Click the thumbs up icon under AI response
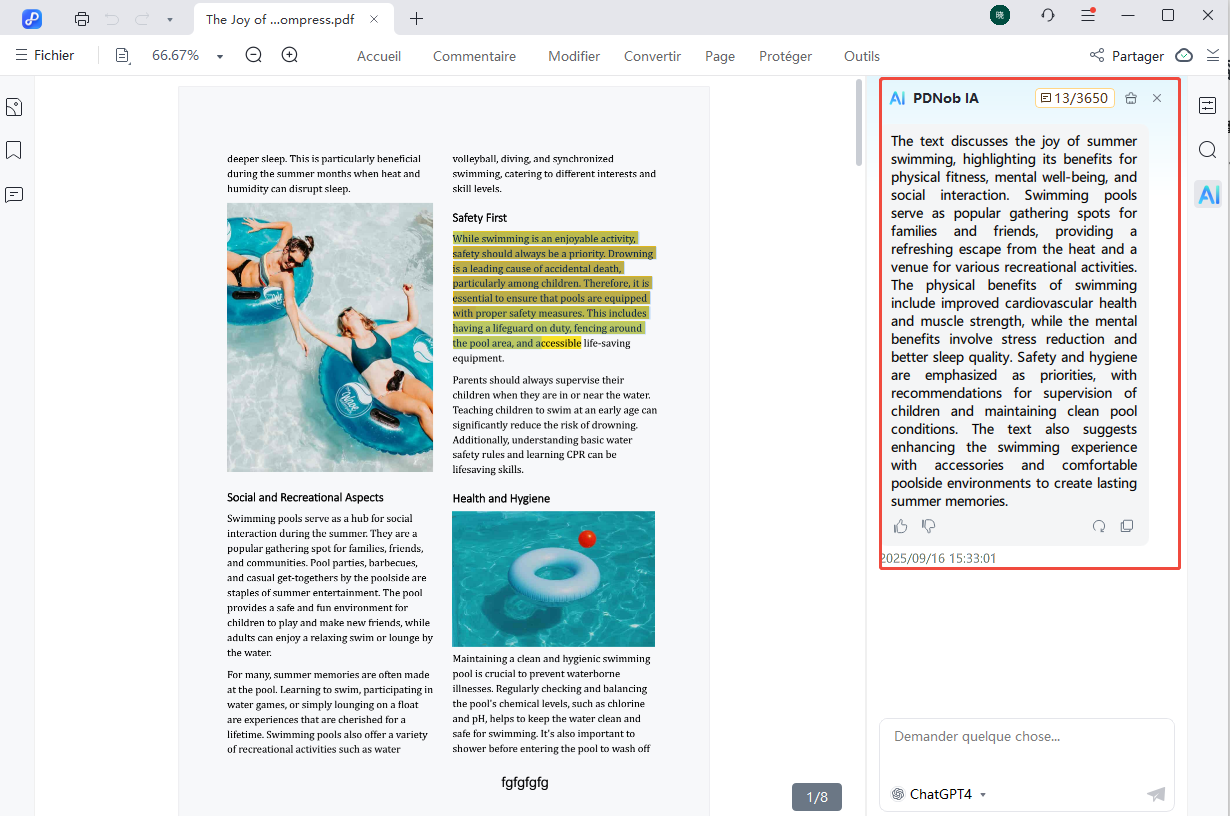Screen dimensions: 1230x816 point(901,526)
